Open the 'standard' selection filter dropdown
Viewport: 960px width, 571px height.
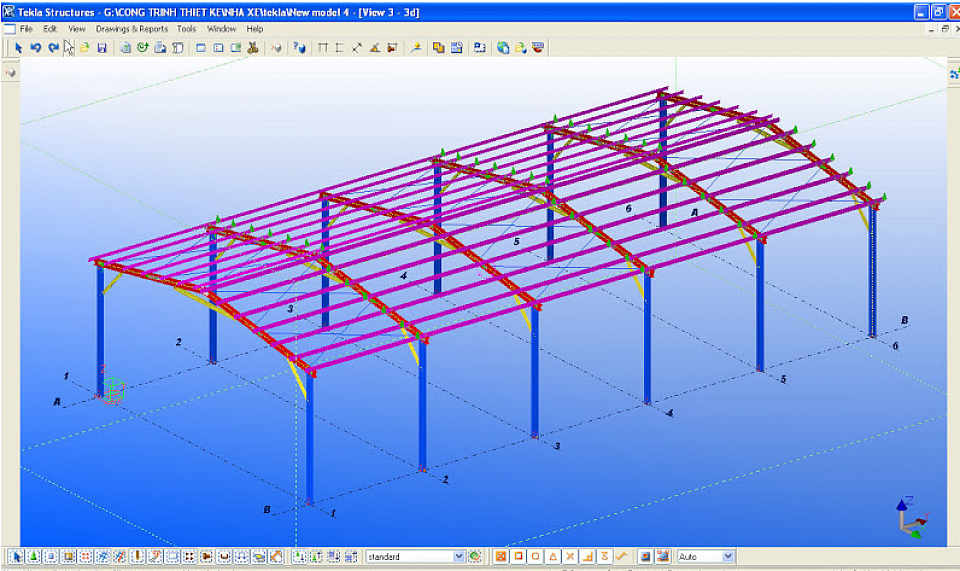(x=459, y=556)
